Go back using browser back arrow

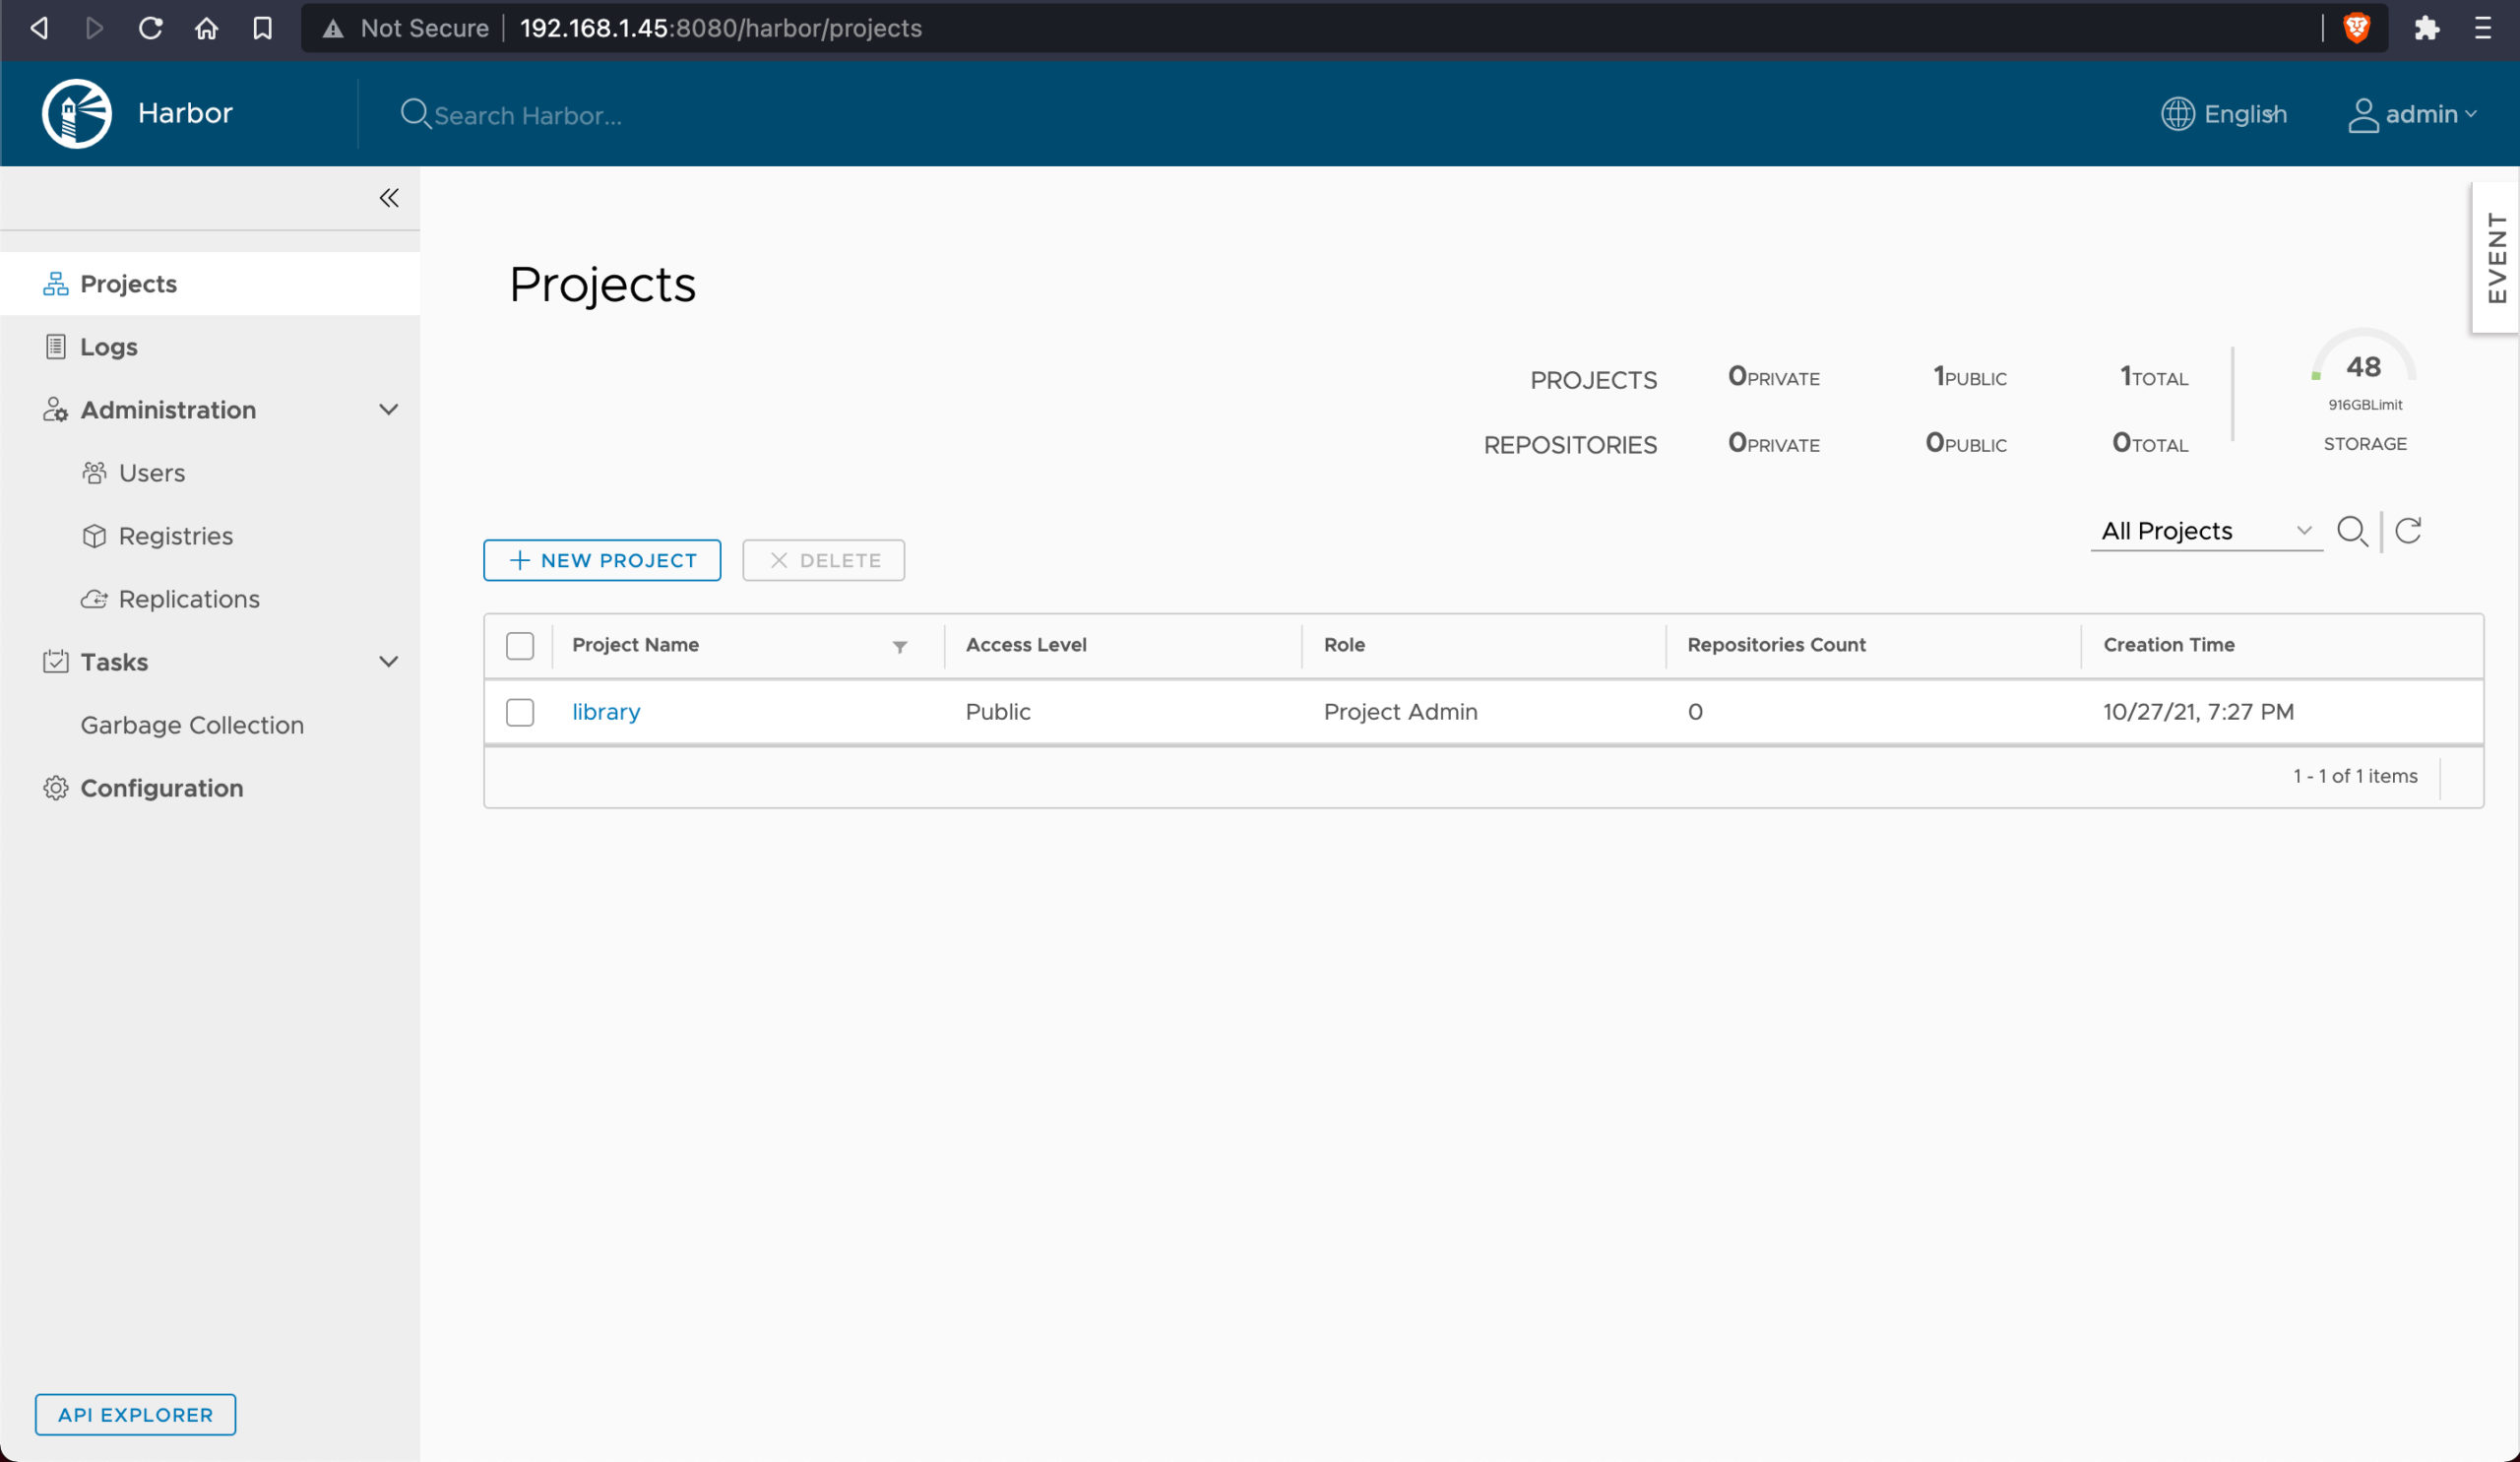[x=39, y=28]
